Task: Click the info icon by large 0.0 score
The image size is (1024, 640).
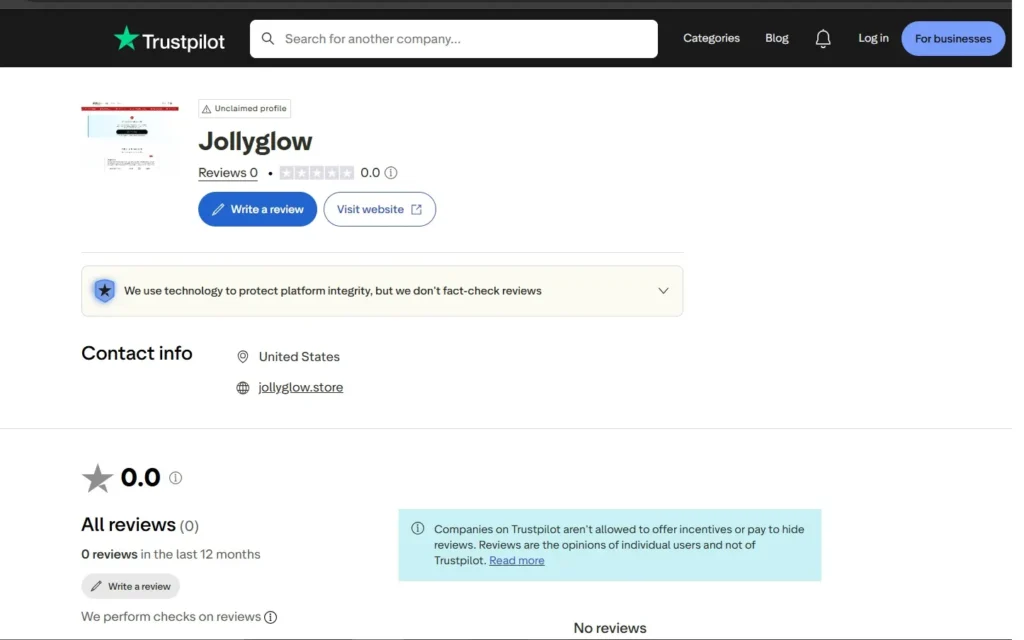Action: [175, 478]
